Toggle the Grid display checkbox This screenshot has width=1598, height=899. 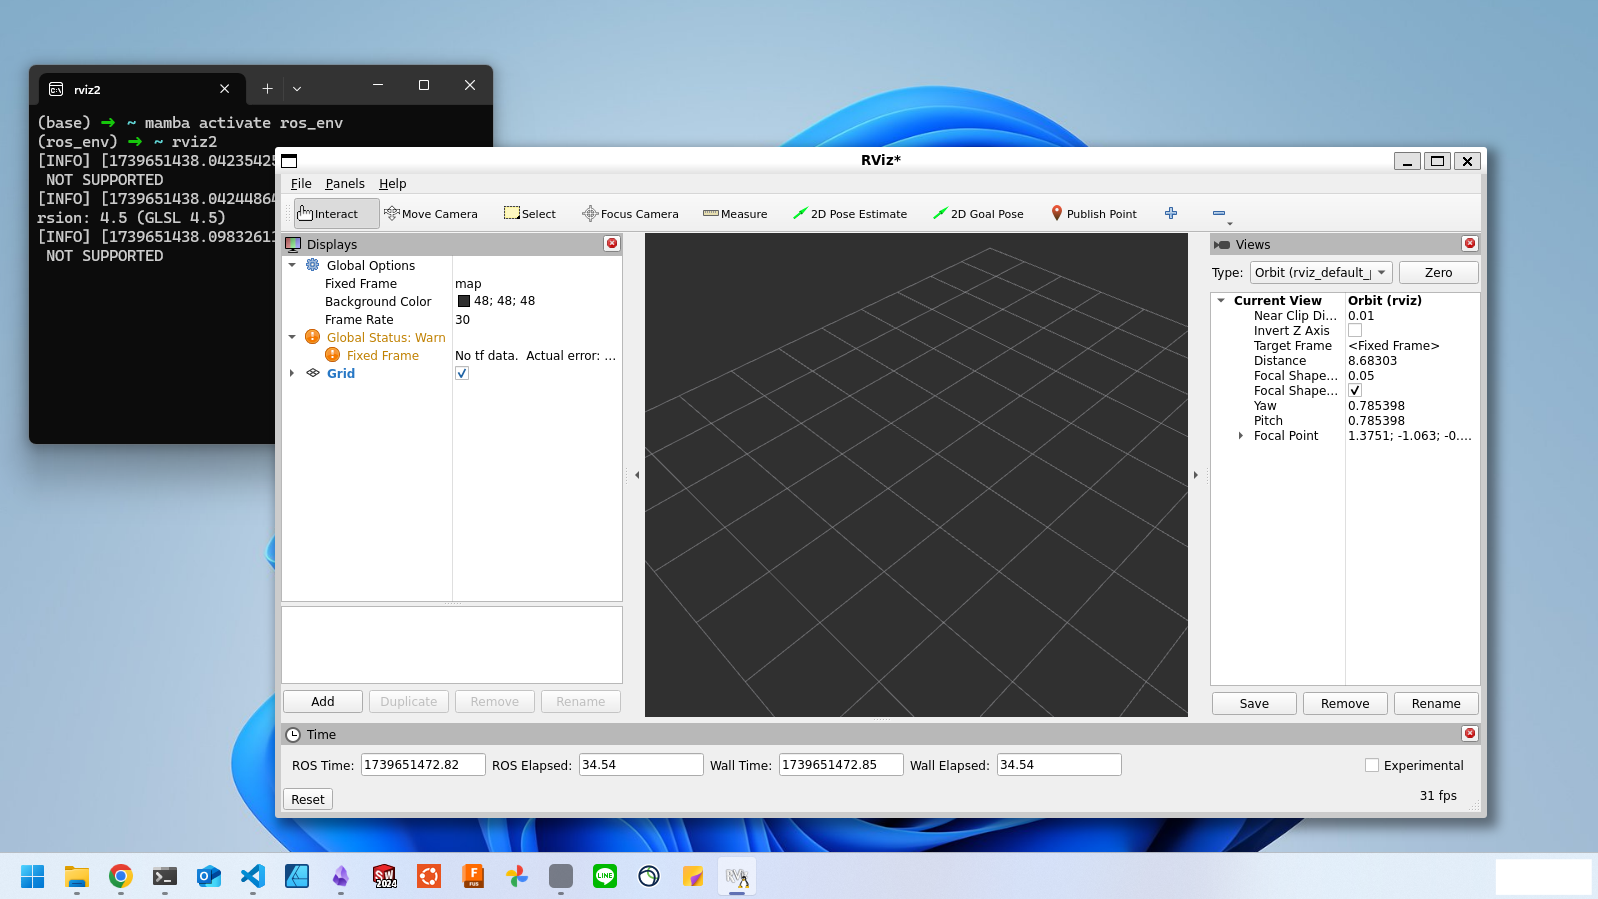(x=462, y=373)
